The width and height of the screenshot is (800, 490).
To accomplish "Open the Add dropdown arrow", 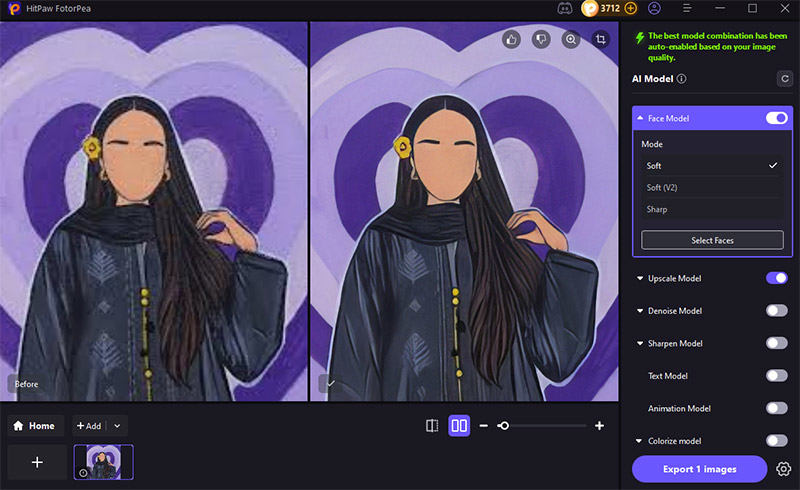I will pyautogui.click(x=117, y=426).
